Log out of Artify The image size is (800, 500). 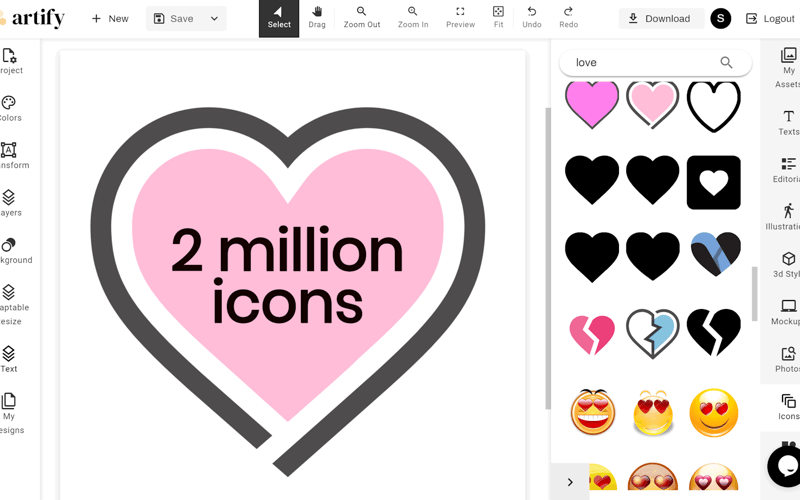(770, 18)
